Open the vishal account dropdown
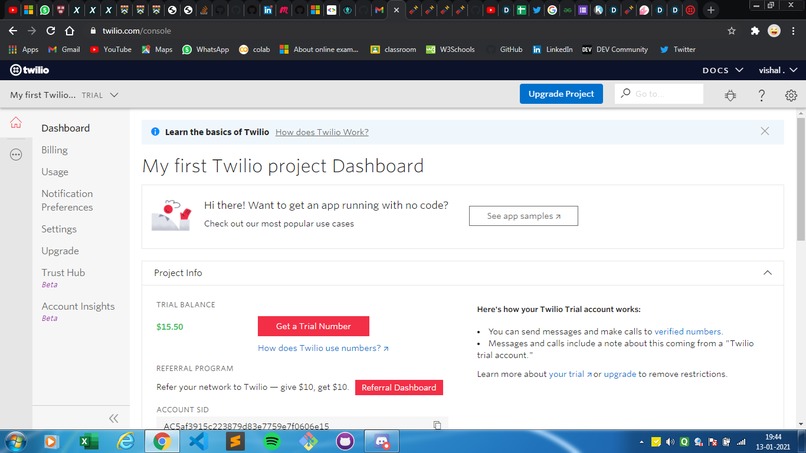Screen dimensions: 806x453 pos(778,70)
